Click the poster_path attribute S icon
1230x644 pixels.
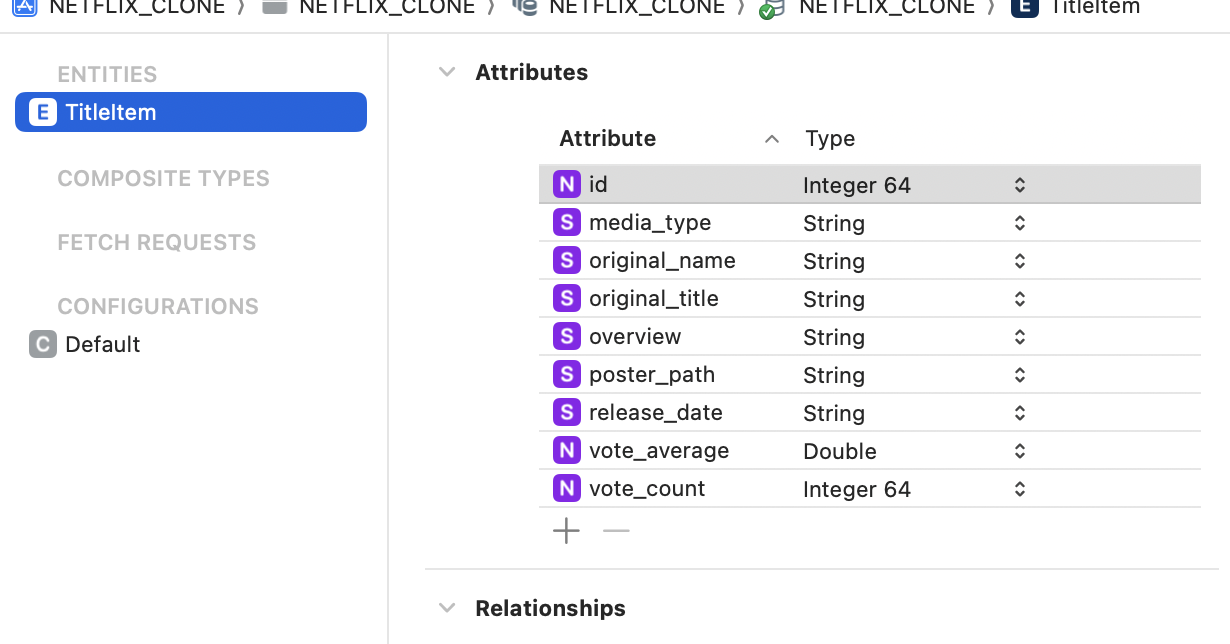coord(567,374)
